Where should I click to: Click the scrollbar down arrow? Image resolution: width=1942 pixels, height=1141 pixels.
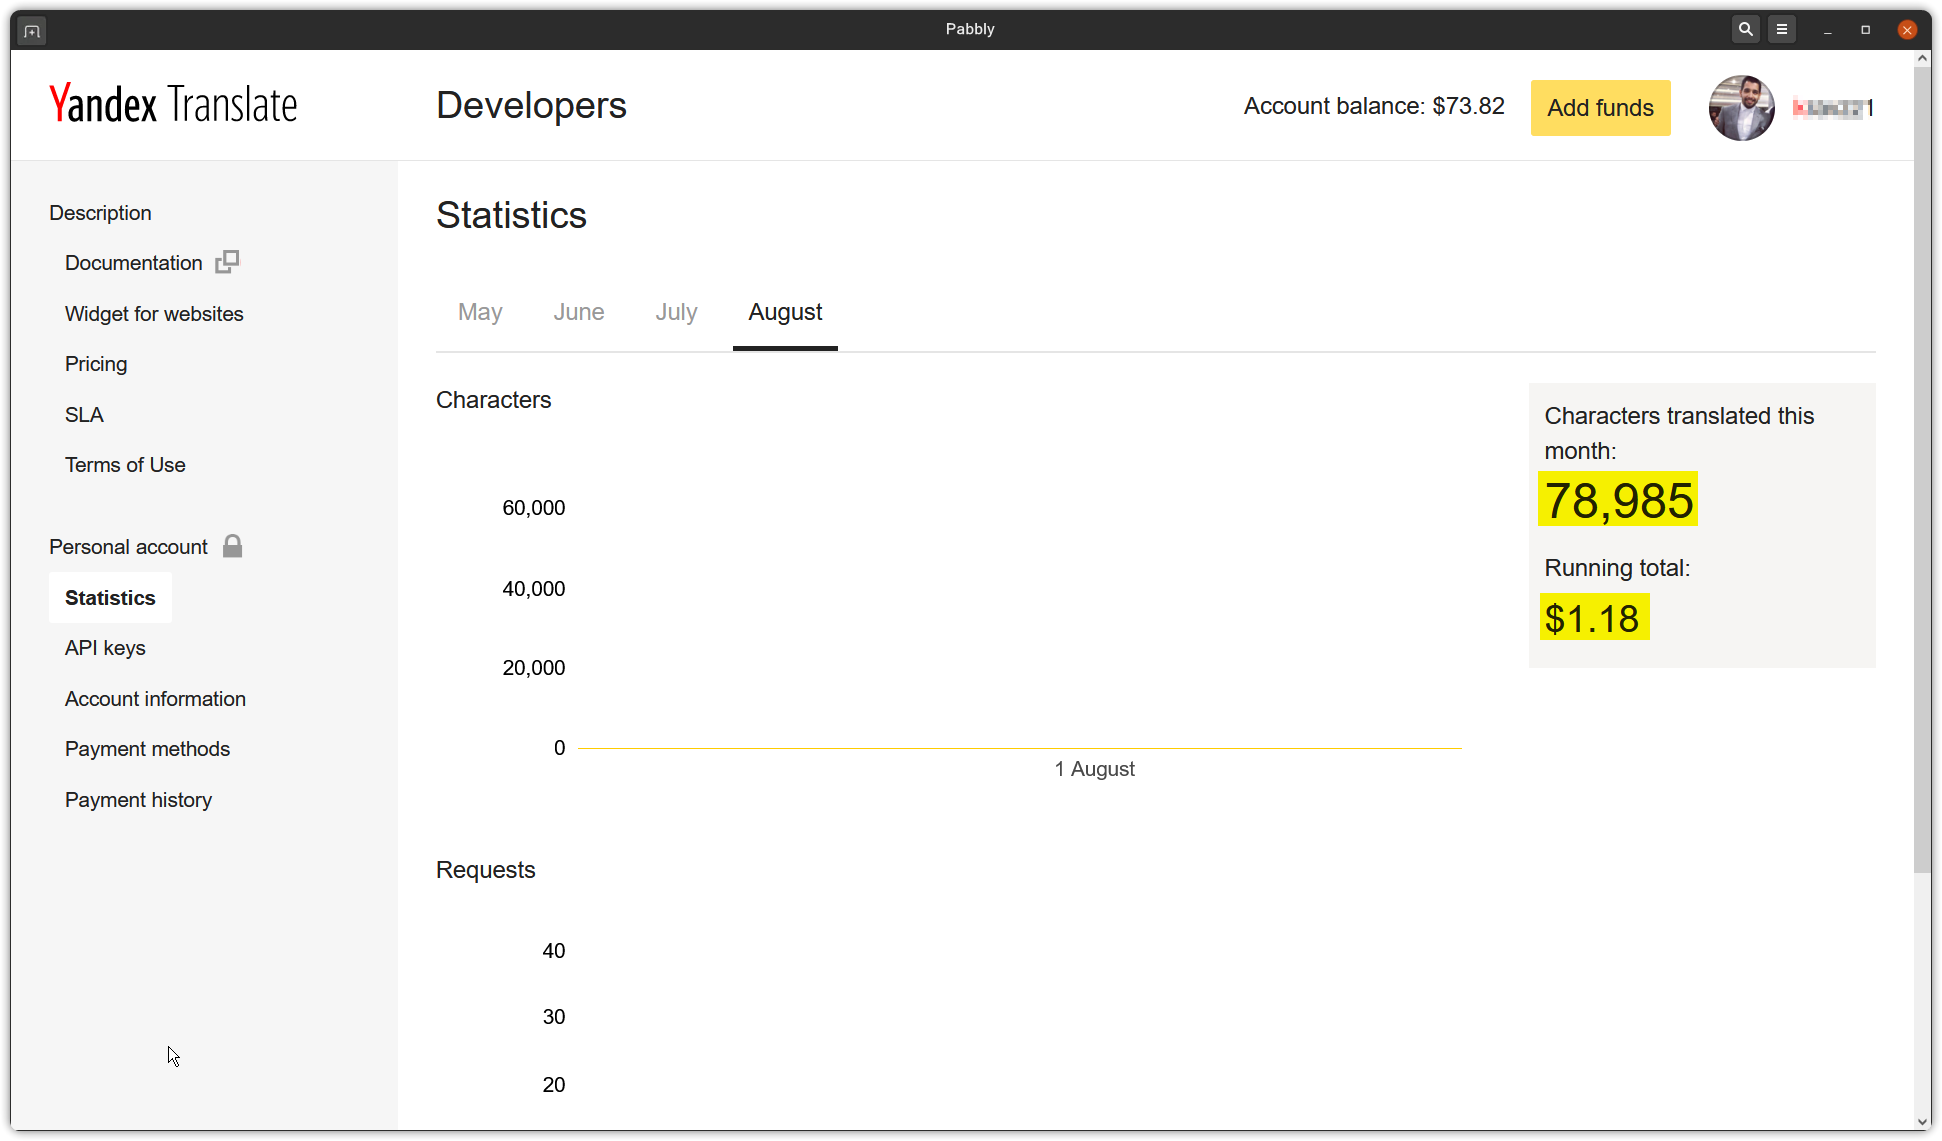1922,1122
